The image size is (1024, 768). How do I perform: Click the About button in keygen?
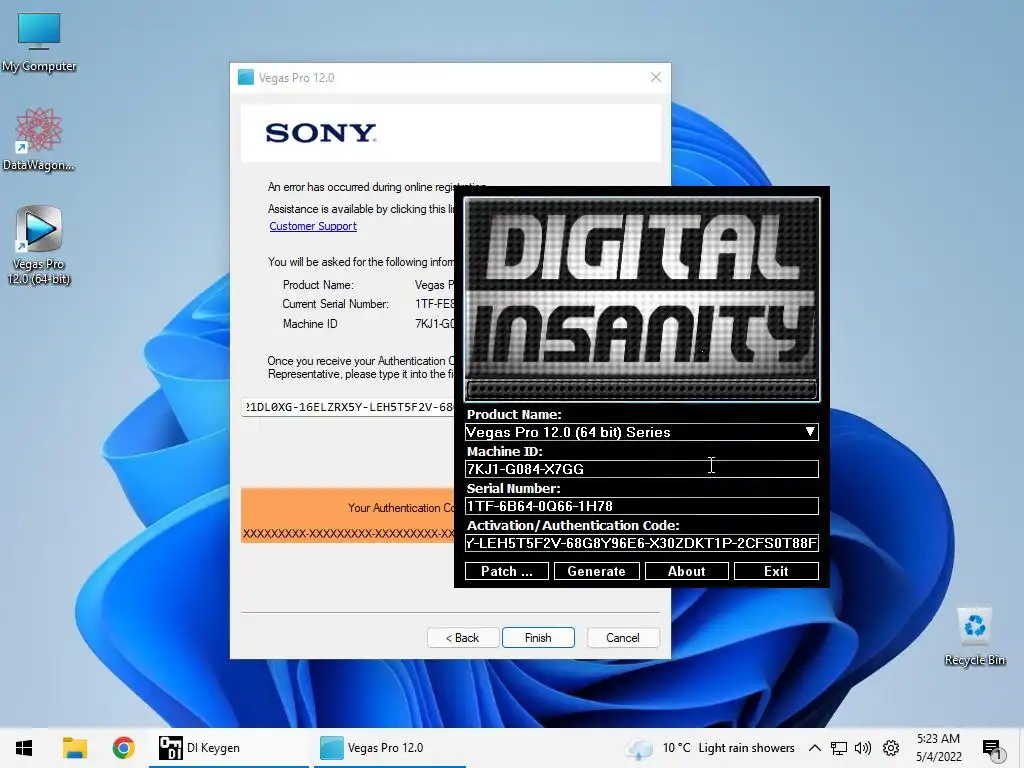[x=686, y=571]
